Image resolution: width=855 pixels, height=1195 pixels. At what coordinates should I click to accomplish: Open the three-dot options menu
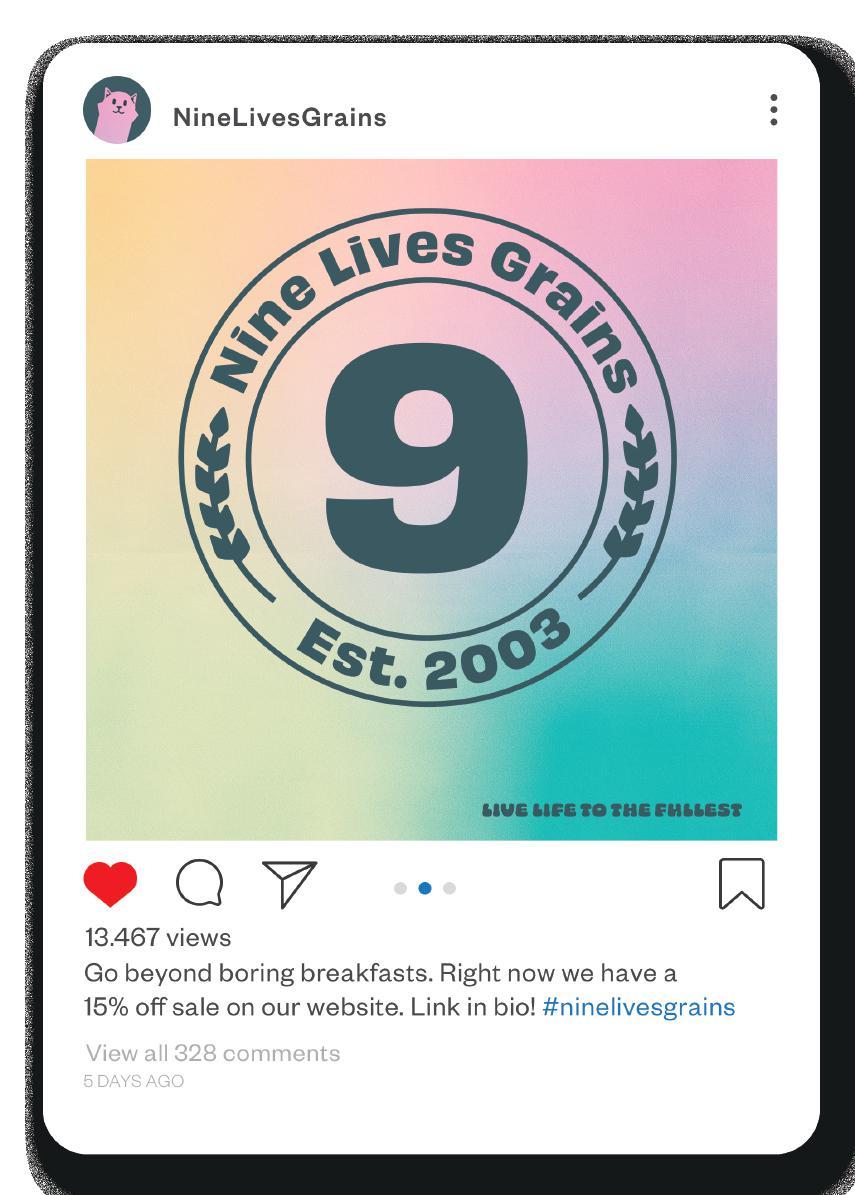[x=773, y=110]
